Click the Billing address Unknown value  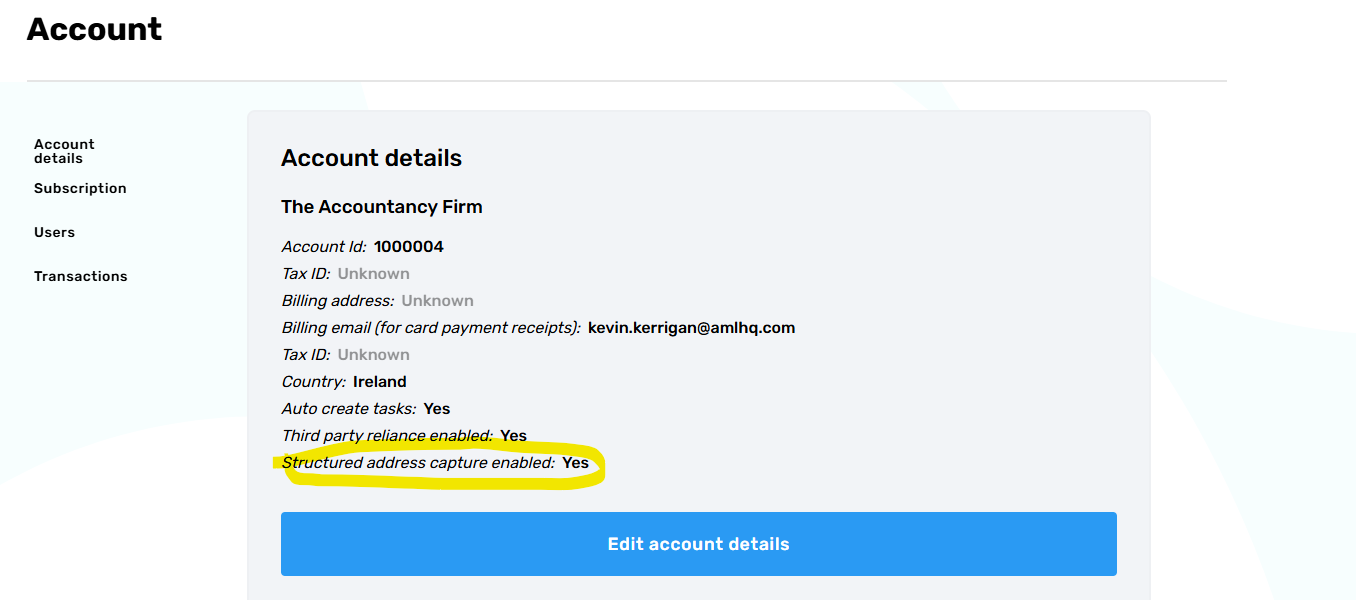pyautogui.click(x=437, y=301)
